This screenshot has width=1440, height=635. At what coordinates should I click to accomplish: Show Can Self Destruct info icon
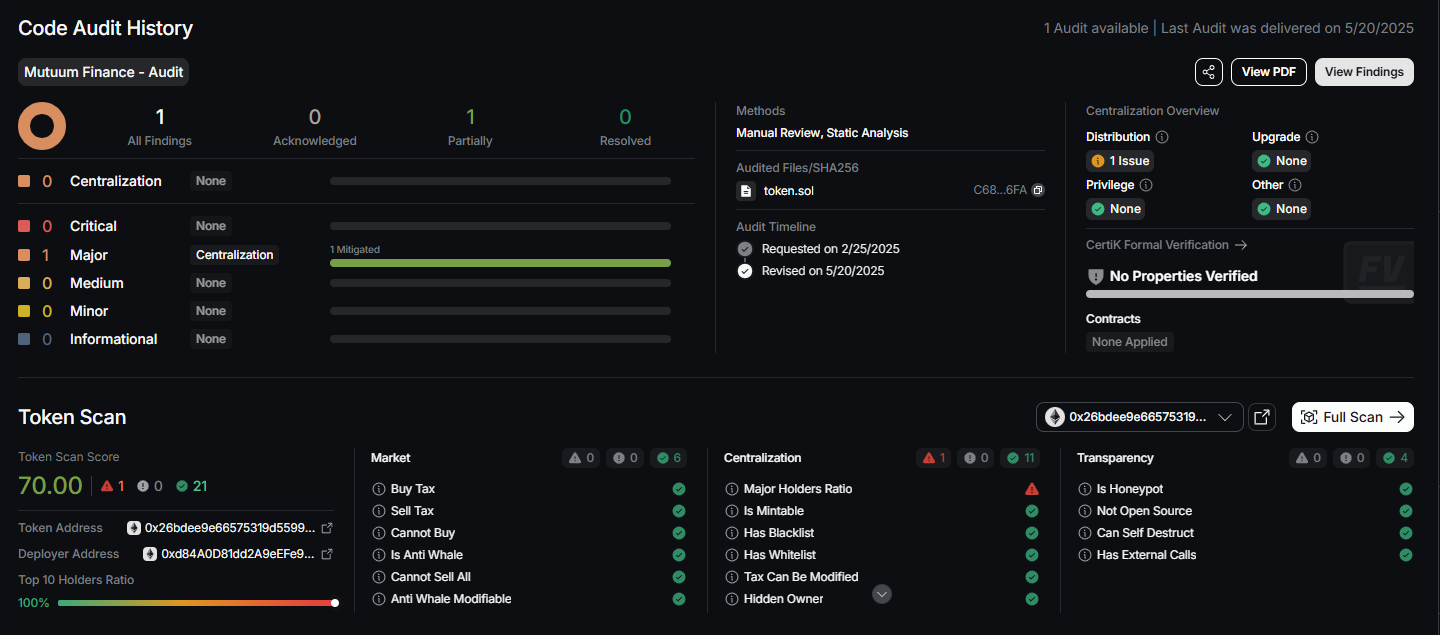1086,533
